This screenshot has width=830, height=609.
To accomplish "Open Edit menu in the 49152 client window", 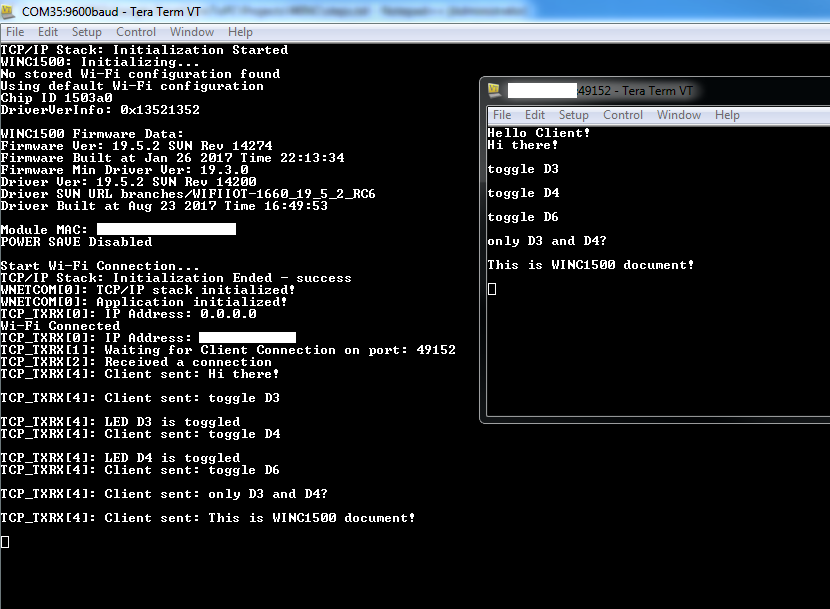I will click(x=535, y=115).
